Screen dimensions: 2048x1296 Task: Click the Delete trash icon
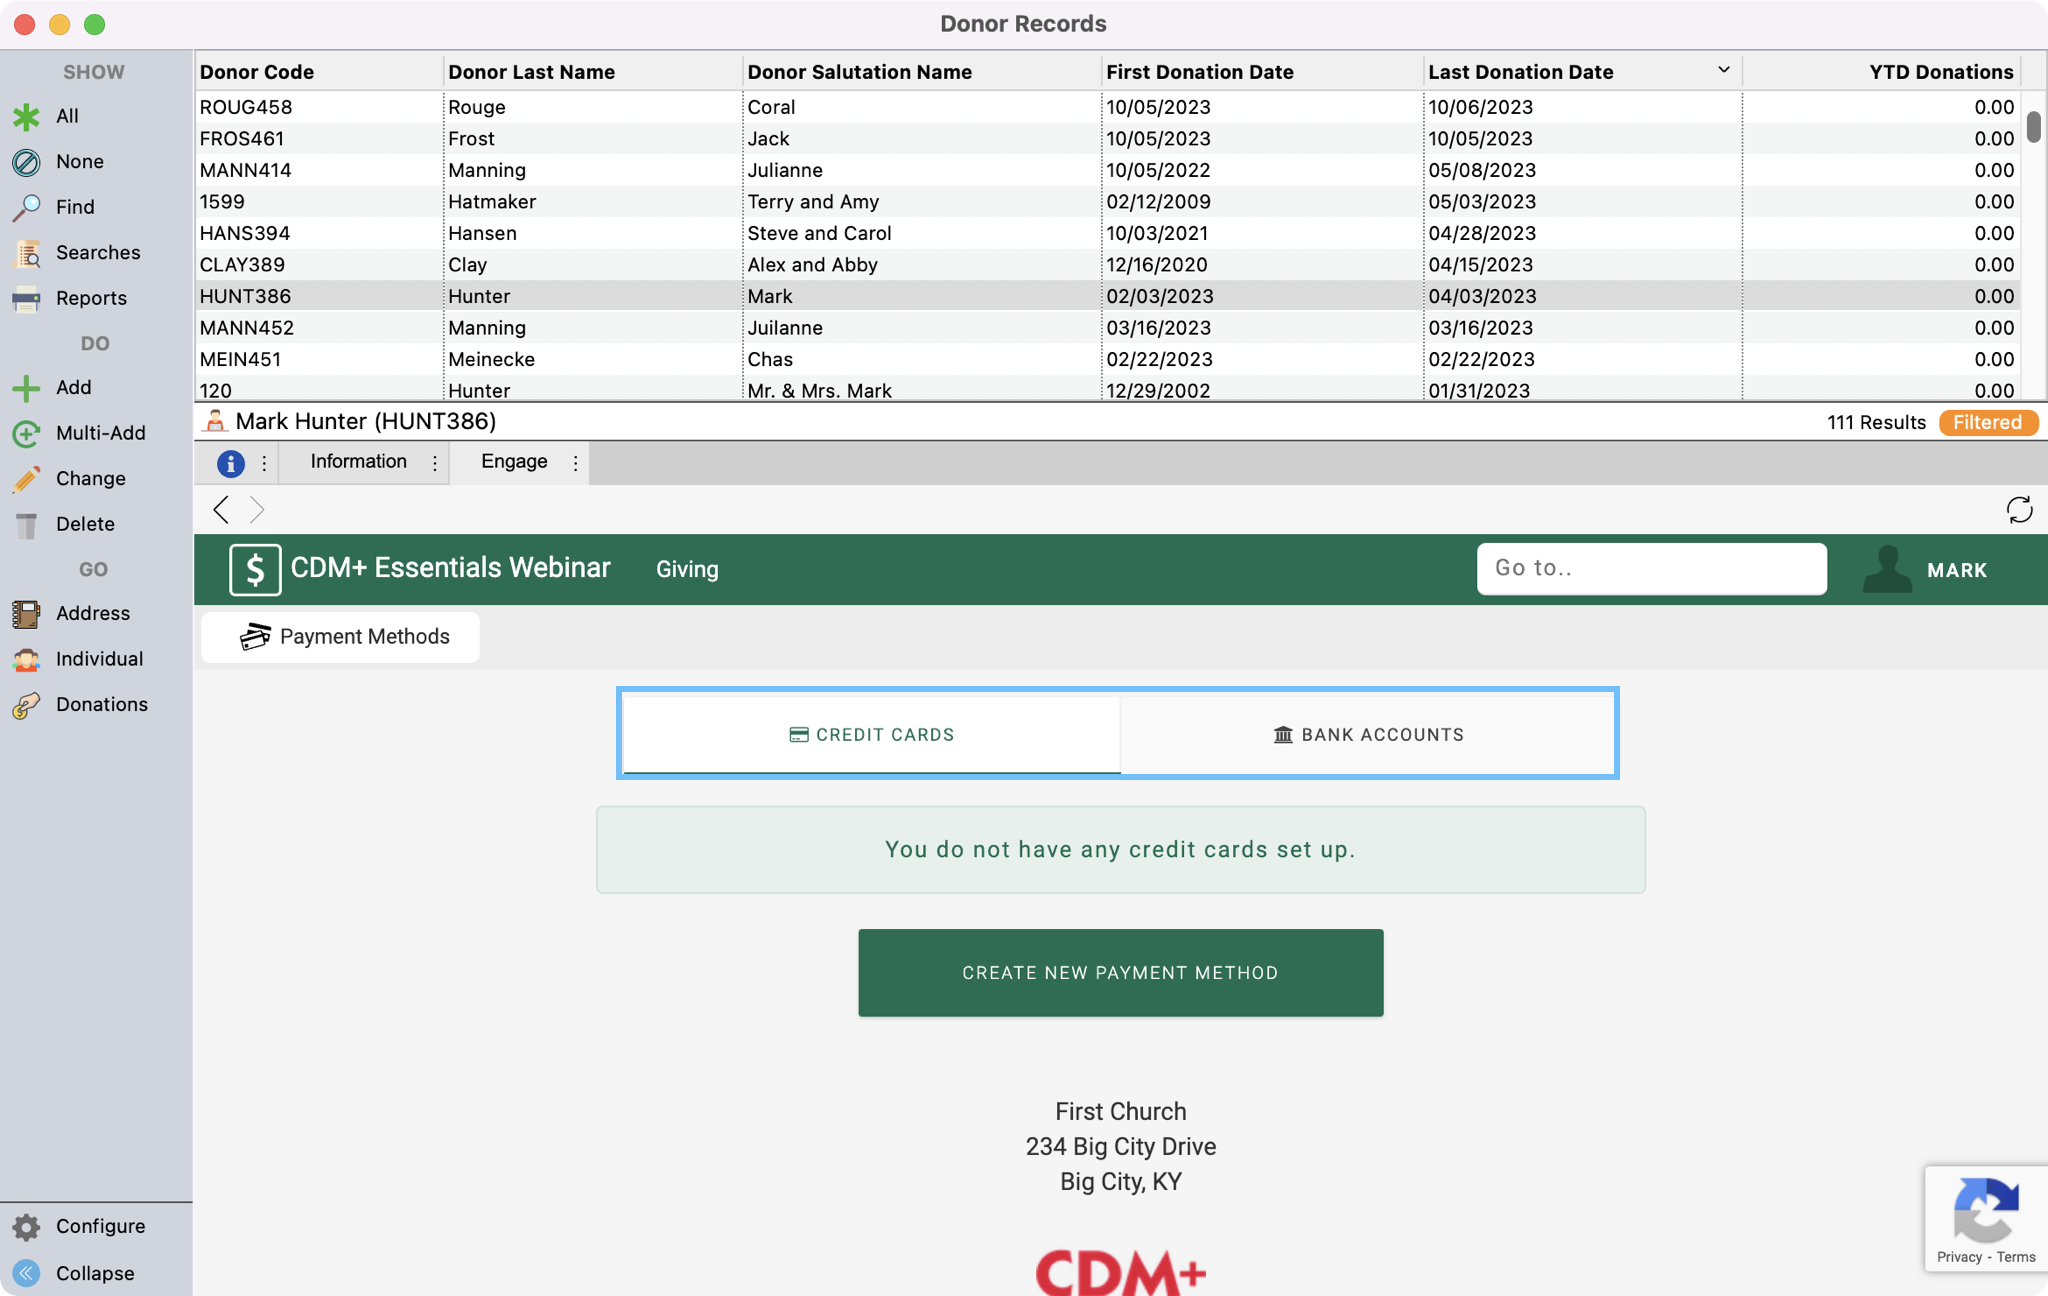click(x=26, y=524)
